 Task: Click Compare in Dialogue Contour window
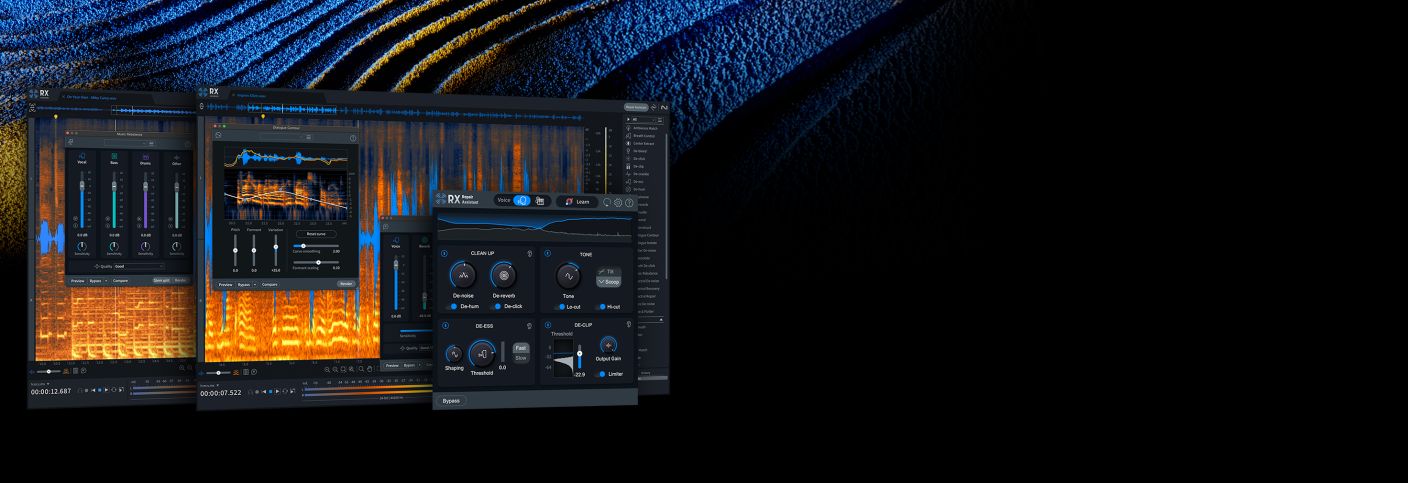(269, 284)
